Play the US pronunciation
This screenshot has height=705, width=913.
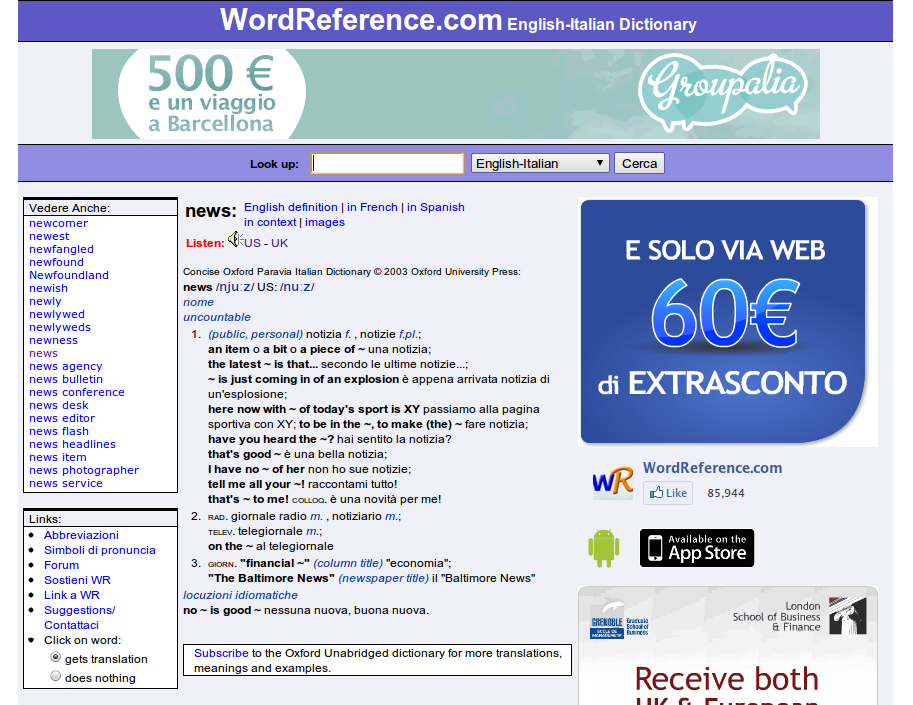click(252, 243)
